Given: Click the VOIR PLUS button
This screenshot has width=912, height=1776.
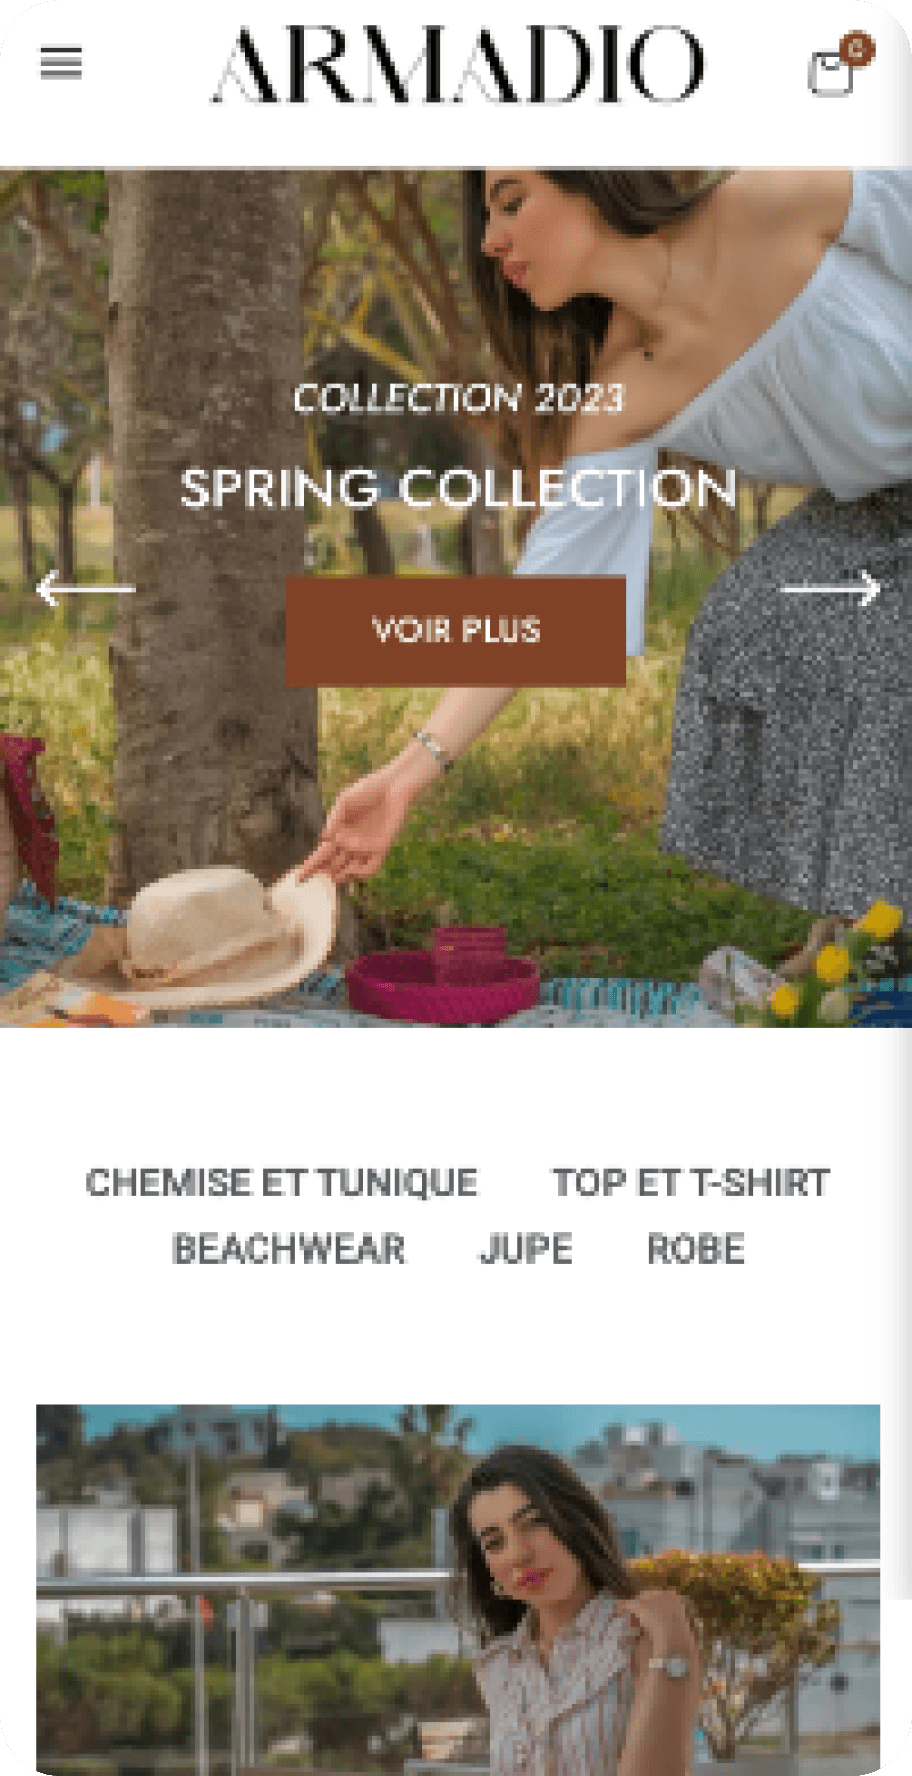Looking at the screenshot, I should tap(456, 631).
